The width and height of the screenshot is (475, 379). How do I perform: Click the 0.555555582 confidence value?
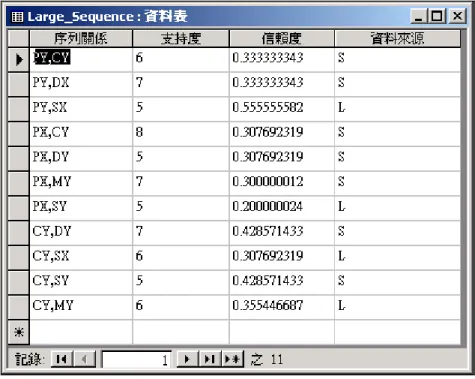pyautogui.click(x=282, y=109)
